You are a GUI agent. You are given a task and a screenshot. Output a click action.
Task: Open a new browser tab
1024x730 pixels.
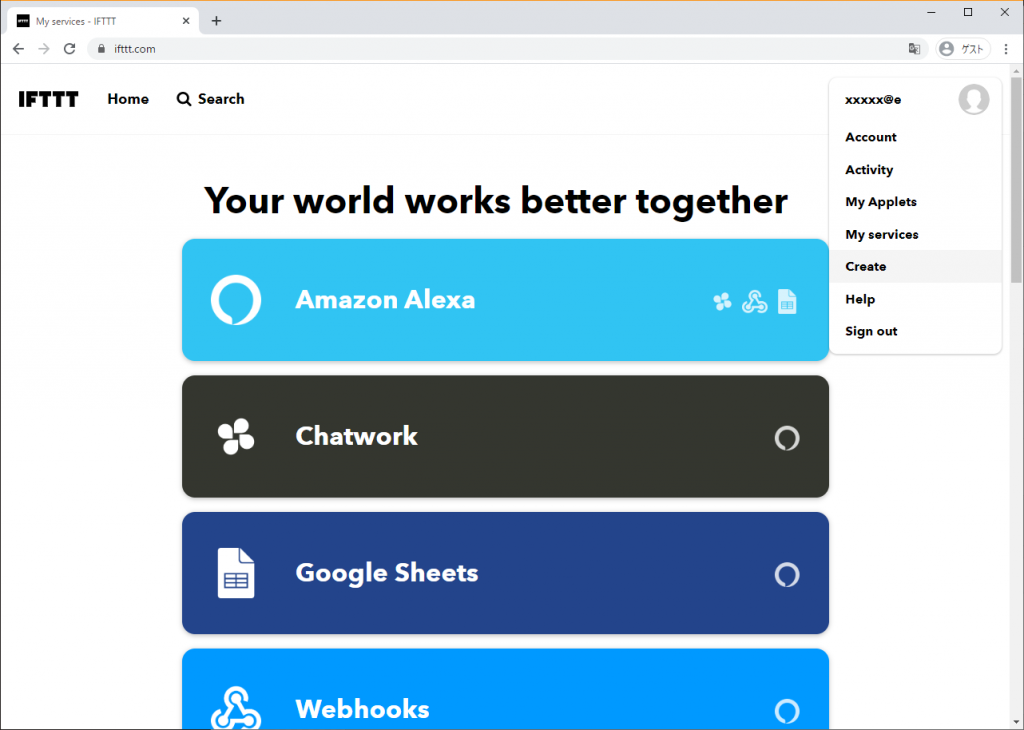tap(216, 21)
